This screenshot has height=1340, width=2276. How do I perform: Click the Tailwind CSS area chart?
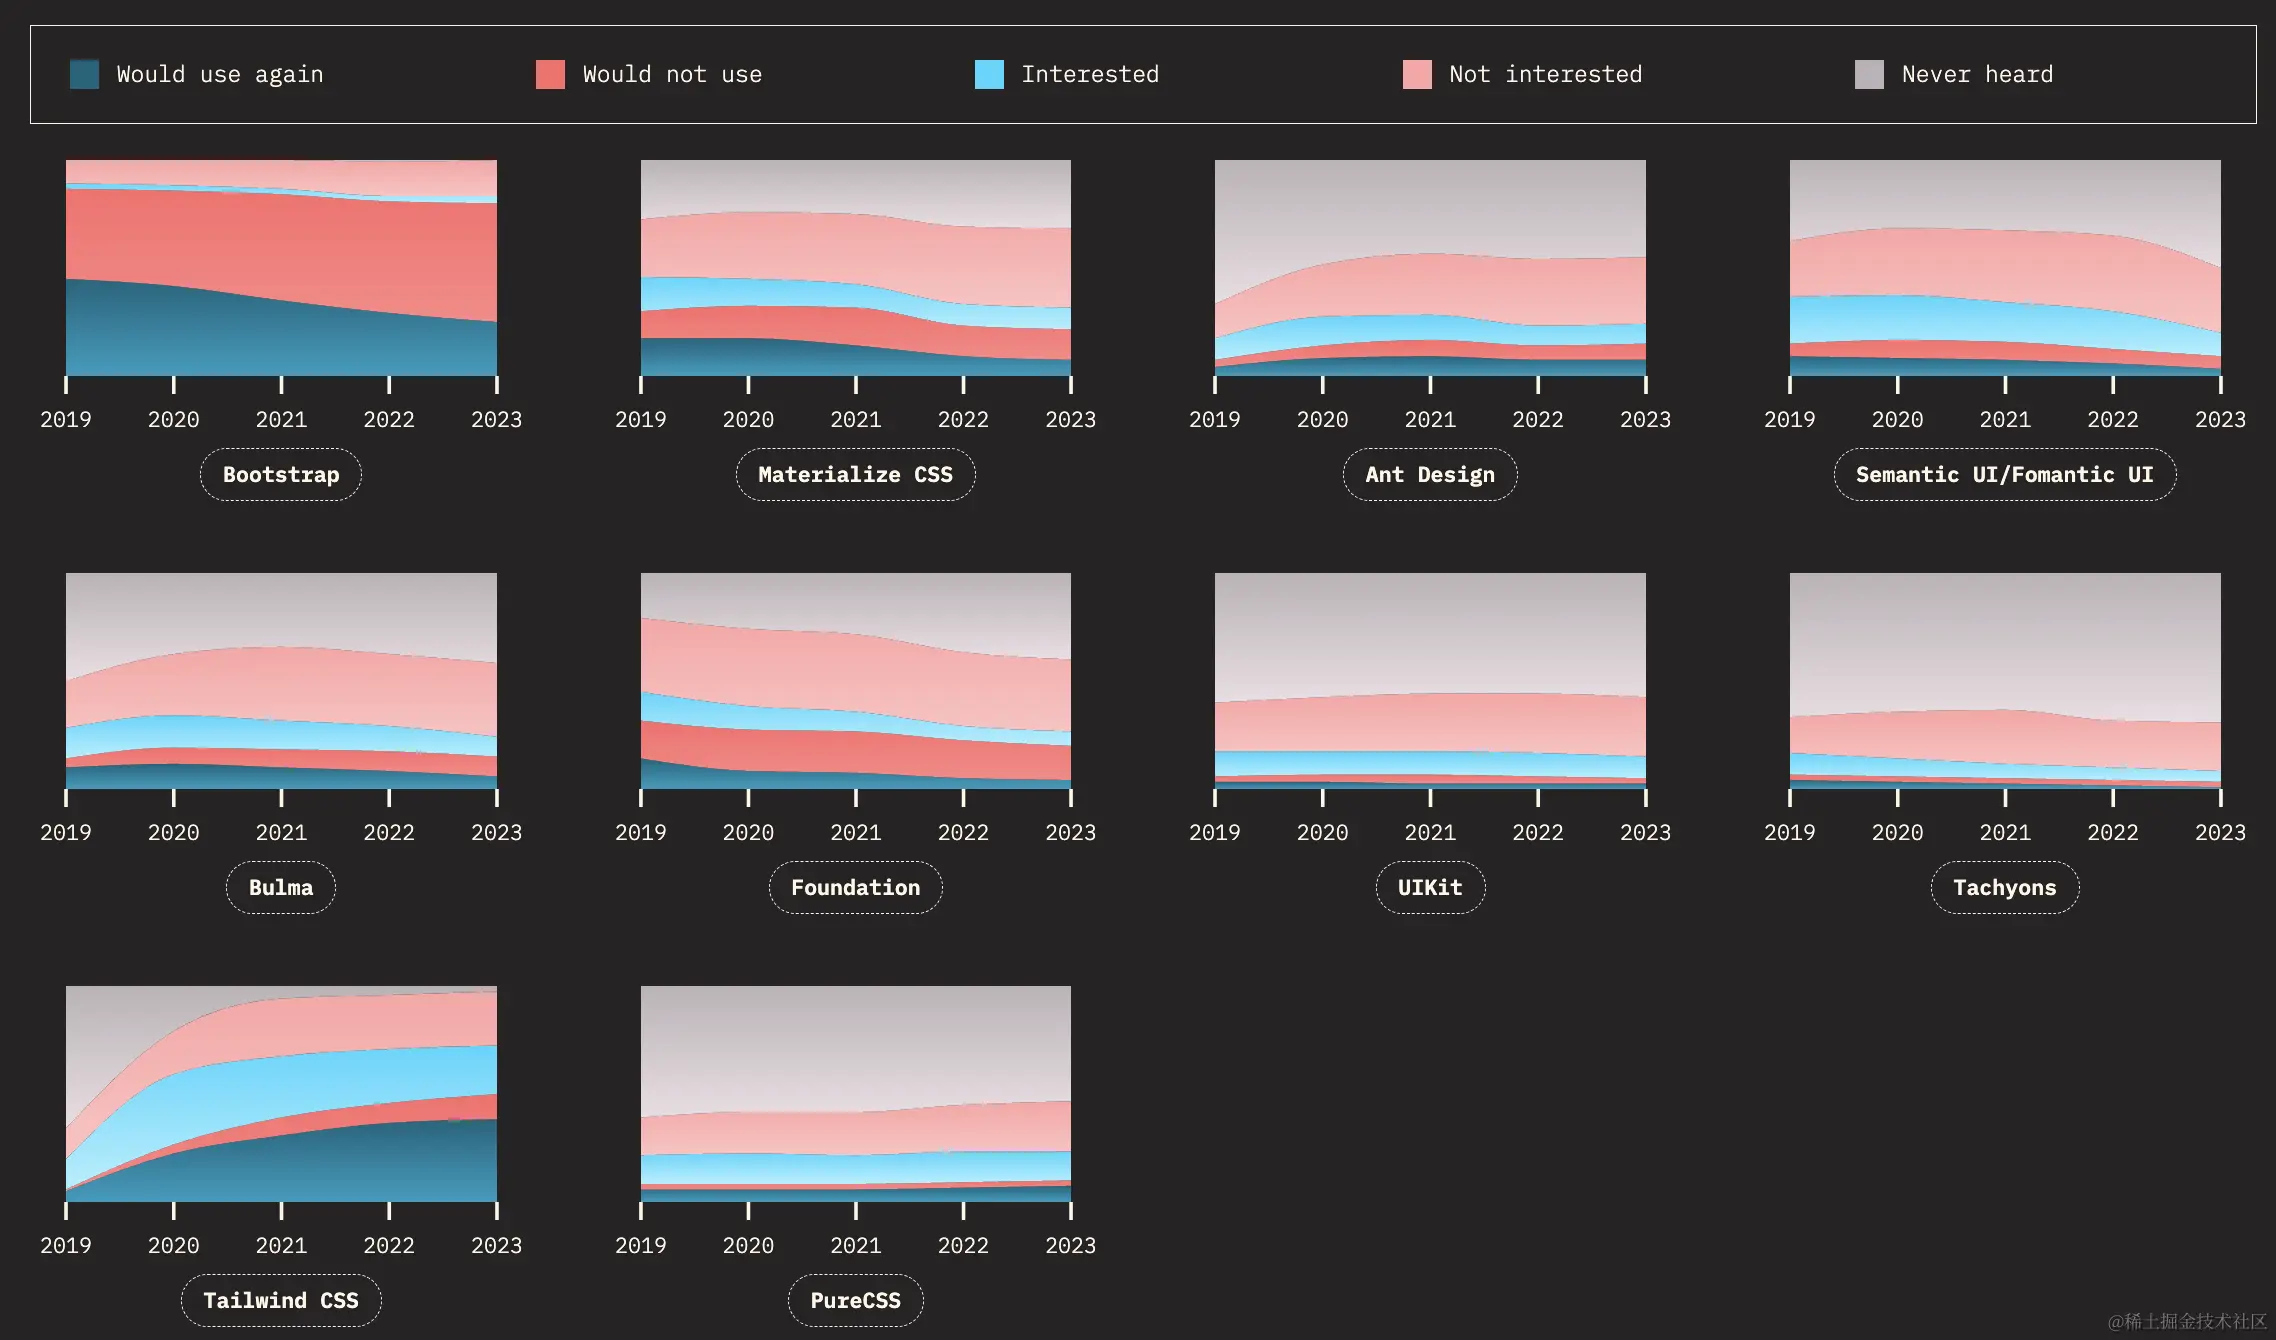coord(281,1094)
